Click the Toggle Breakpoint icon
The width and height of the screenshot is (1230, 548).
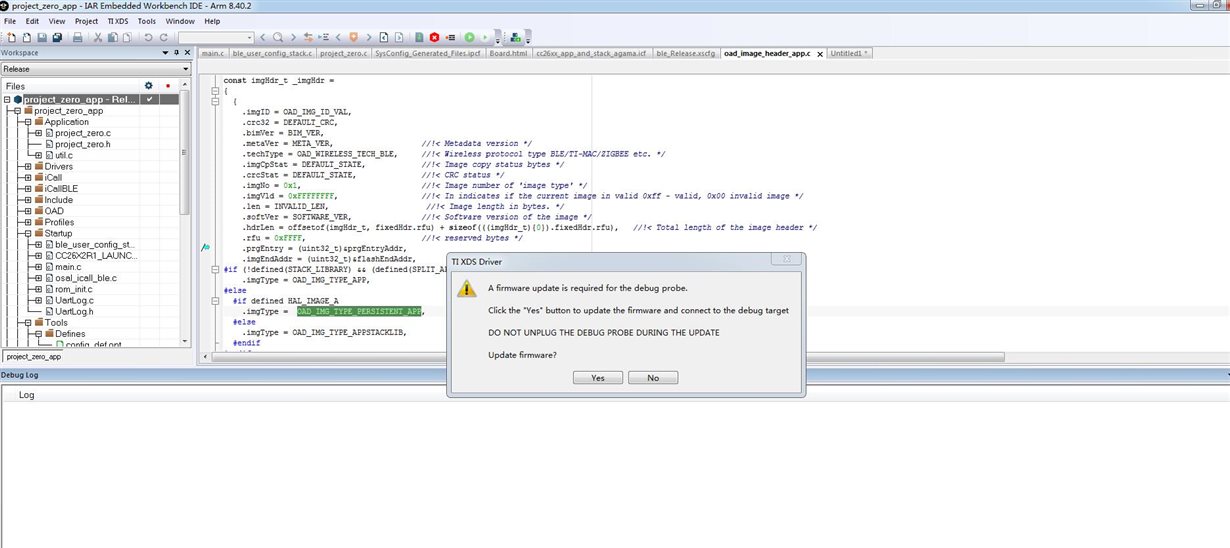pos(450,37)
